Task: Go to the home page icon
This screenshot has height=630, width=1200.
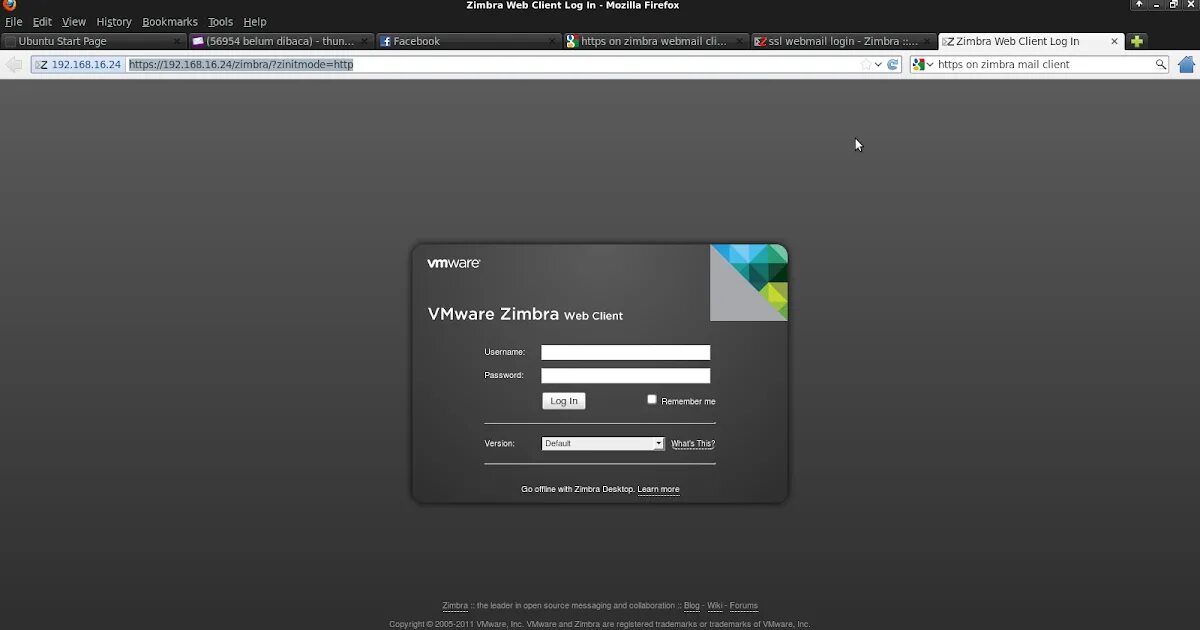Action: click(1187, 64)
